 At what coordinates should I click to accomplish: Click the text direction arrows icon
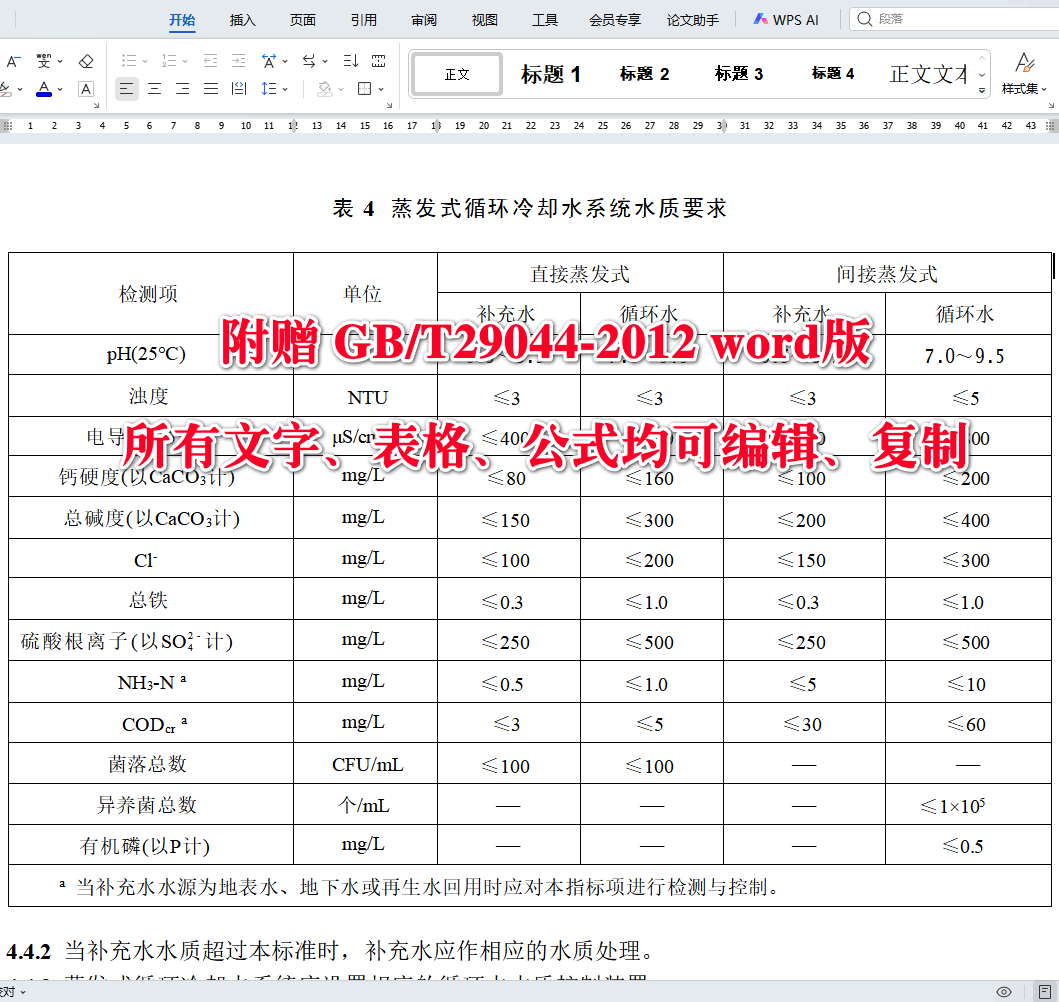(x=309, y=61)
